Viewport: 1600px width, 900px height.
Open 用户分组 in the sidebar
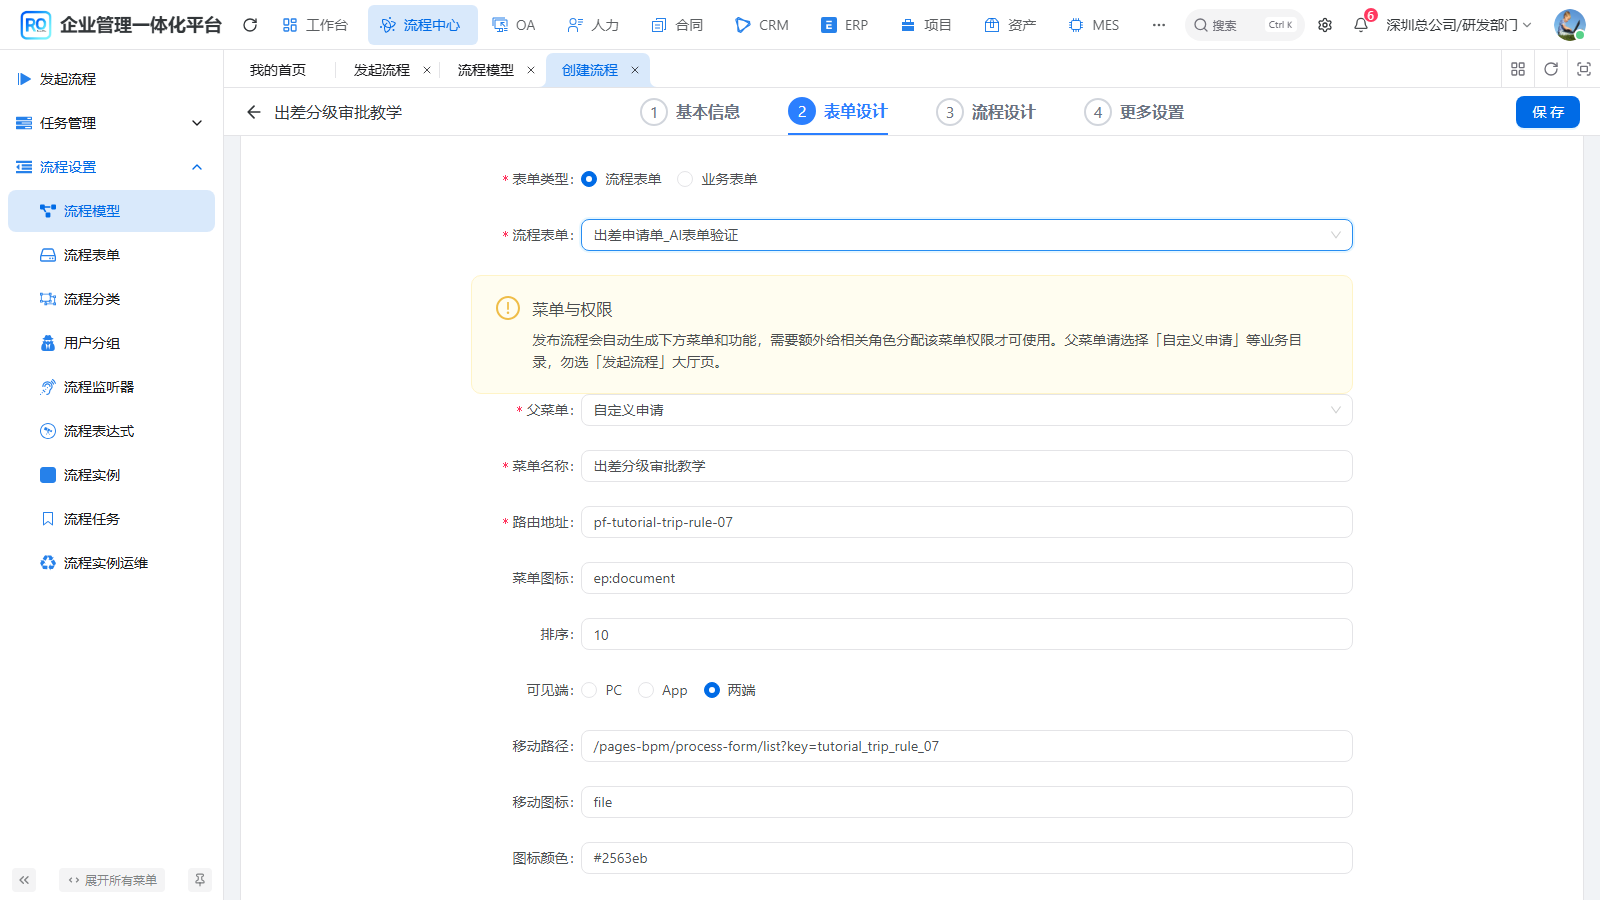coord(111,343)
